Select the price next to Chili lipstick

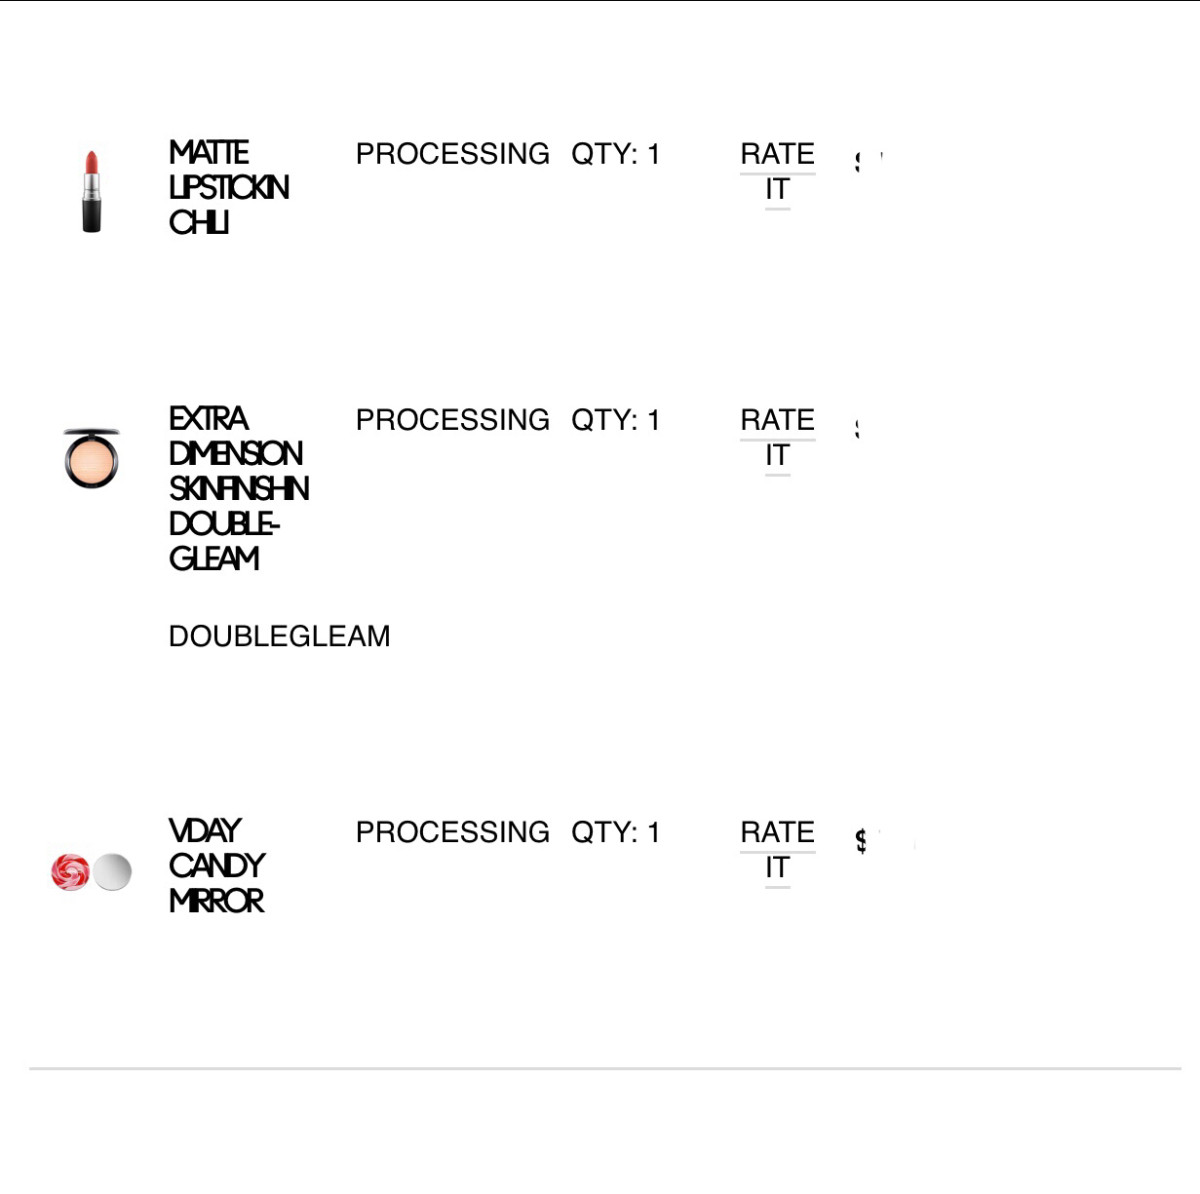pos(869,161)
